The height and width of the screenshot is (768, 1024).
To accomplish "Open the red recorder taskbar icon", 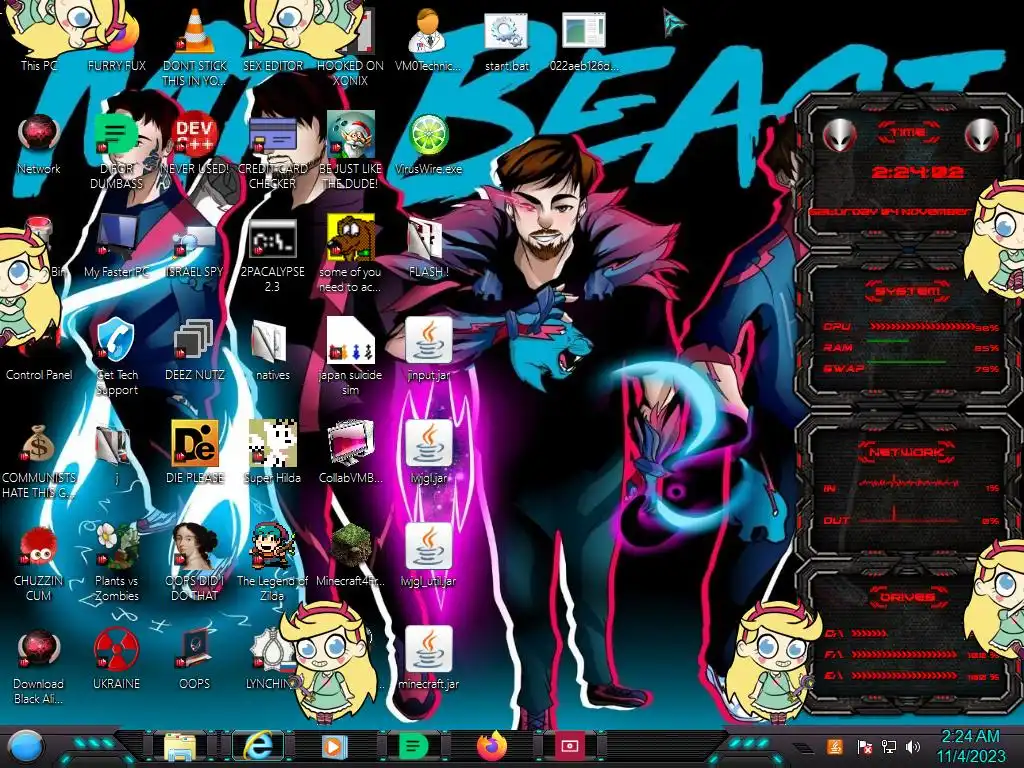I will click(569, 746).
